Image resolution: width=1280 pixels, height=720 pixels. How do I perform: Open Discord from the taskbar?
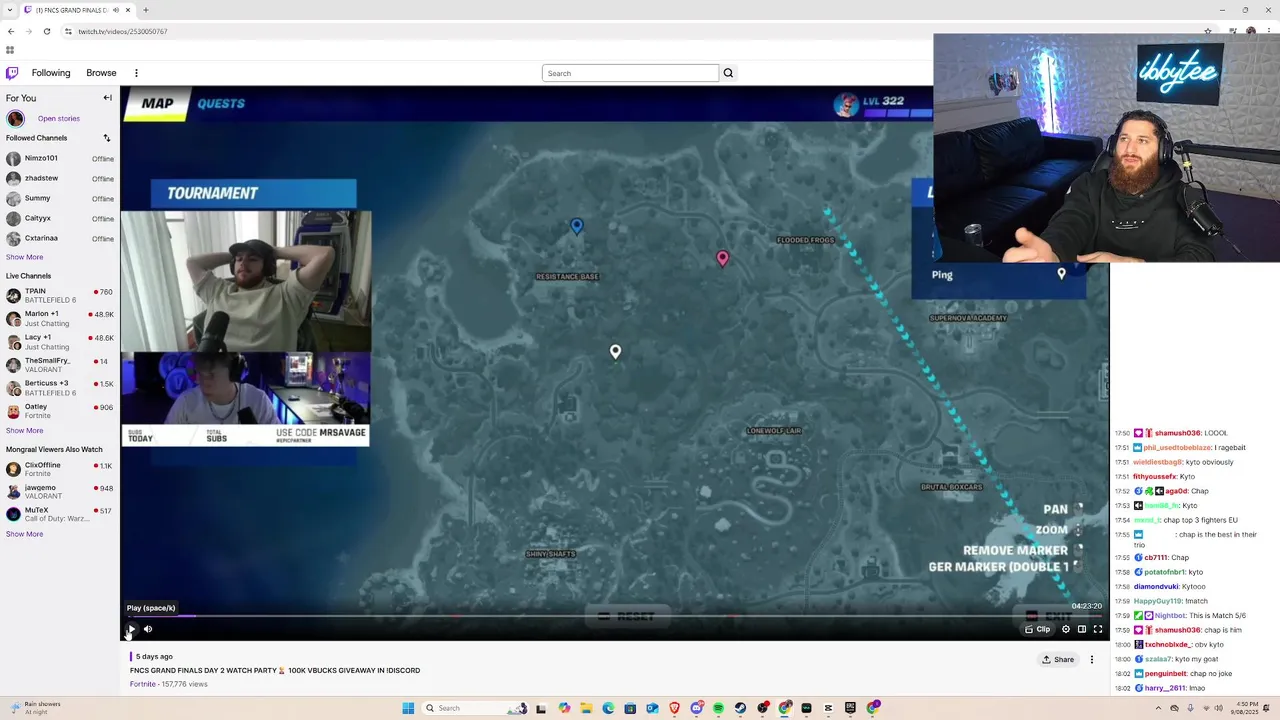(696, 708)
